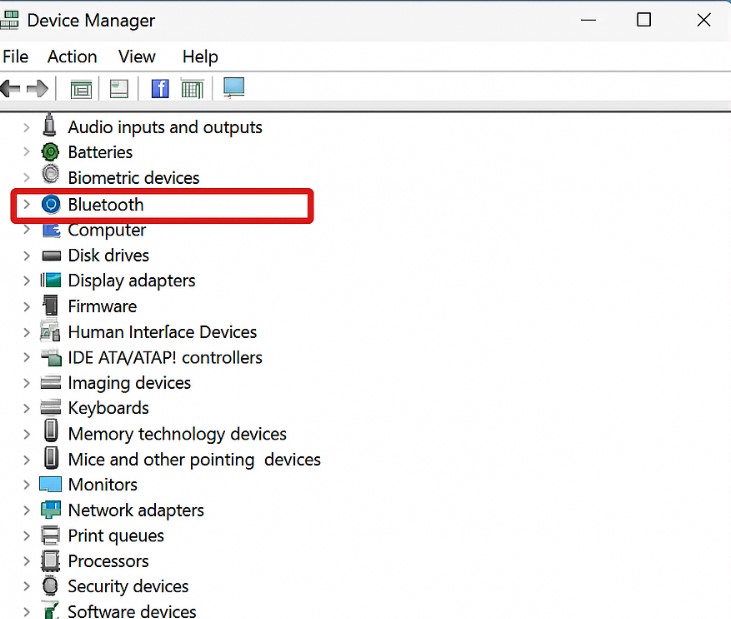Click the Bluetooth device icon
The height and width of the screenshot is (619, 731).
(51, 205)
